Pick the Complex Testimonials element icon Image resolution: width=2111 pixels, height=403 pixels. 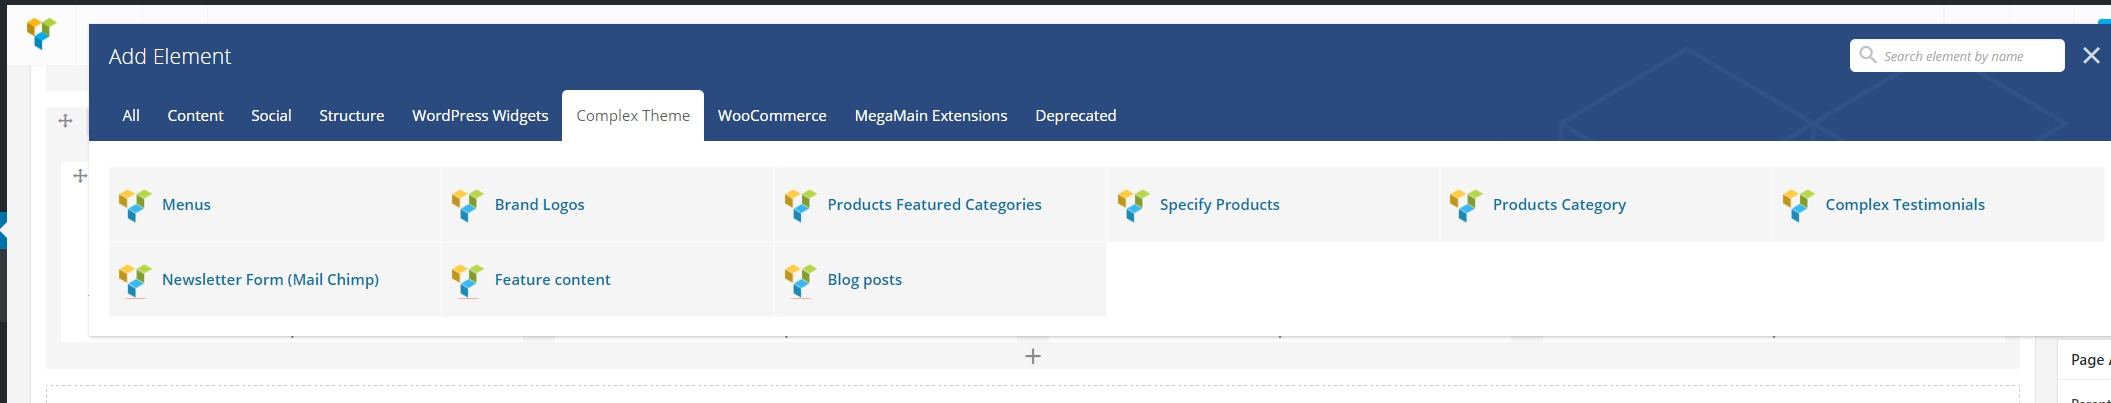1798,205
